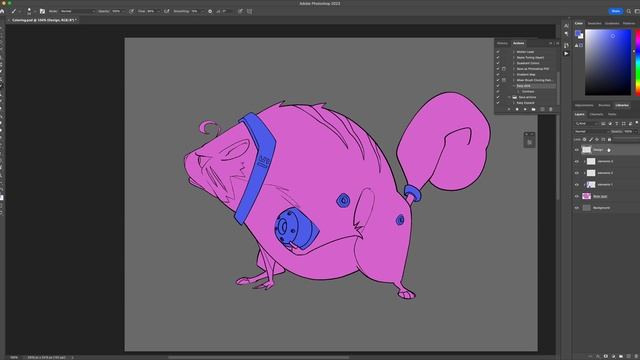Expand the Molten Lead action
The height and width of the screenshot is (360, 640).
tap(514, 52)
